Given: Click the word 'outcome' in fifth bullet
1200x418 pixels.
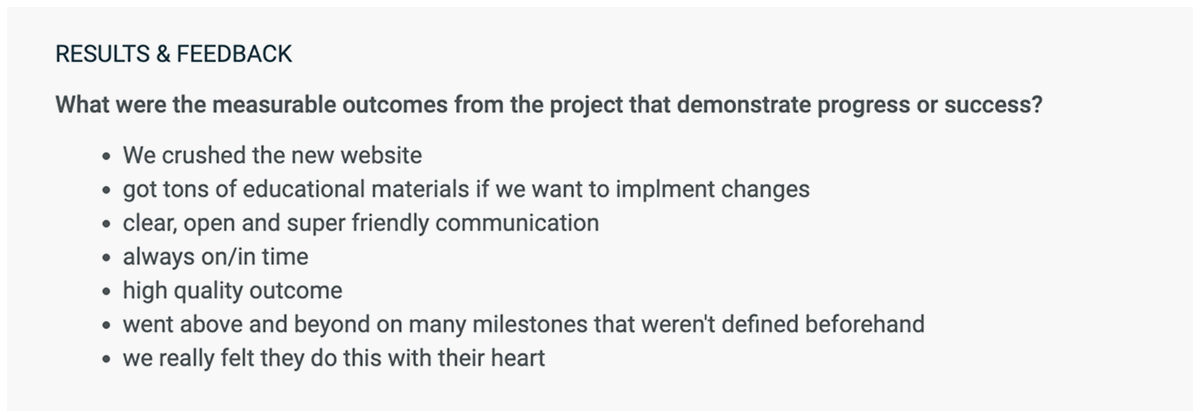Looking at the screenshot, I should (301, 291).
